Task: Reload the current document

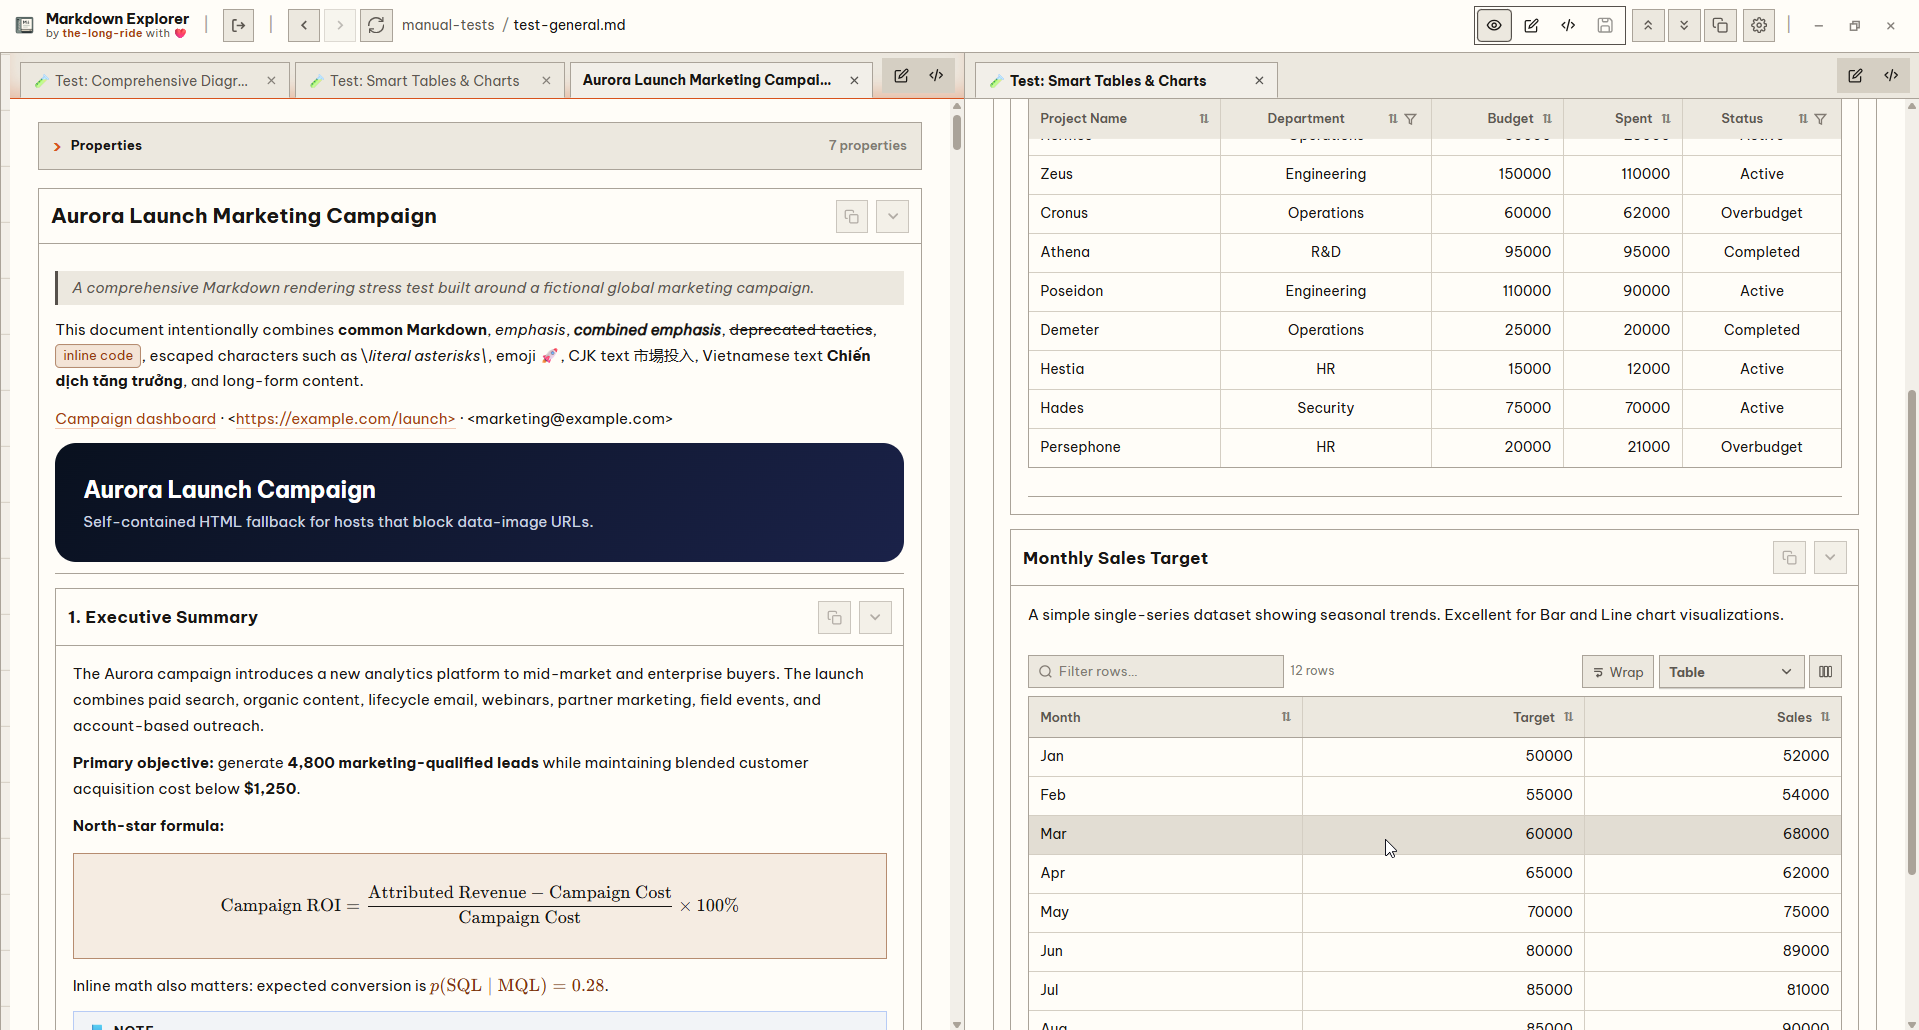Action: click(376, 25)
